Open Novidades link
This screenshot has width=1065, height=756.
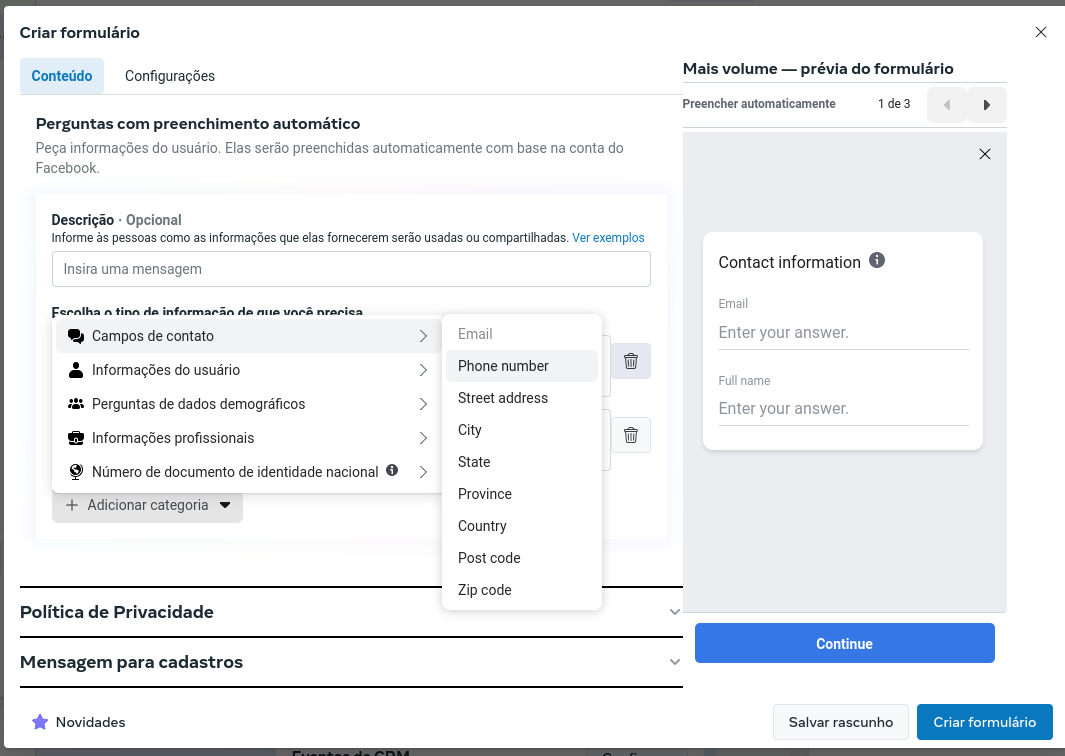pos(90,722)
